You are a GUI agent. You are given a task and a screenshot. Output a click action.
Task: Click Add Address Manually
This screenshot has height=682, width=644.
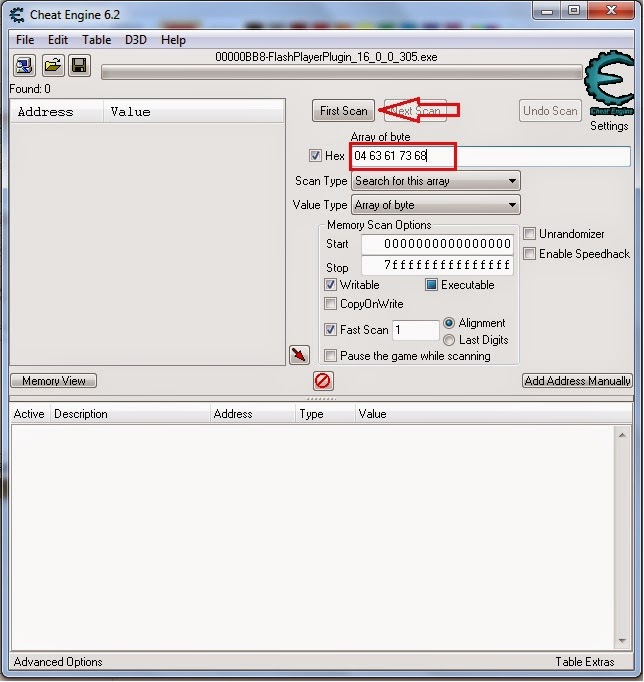coord(577,381)
